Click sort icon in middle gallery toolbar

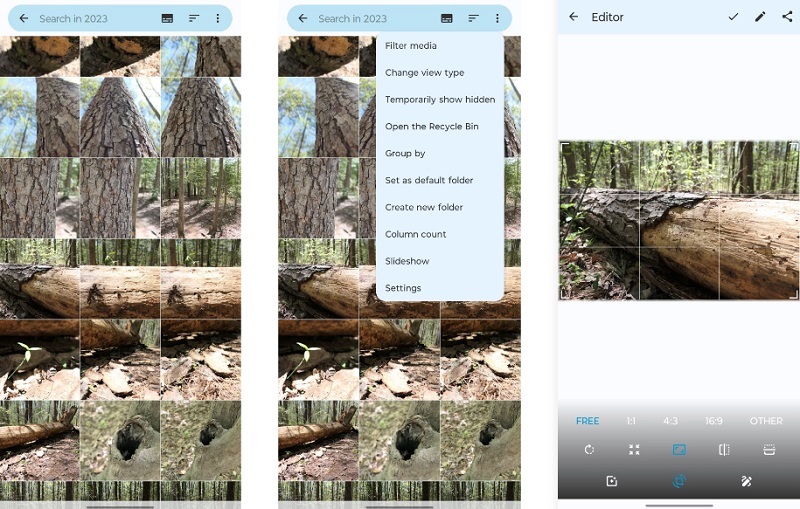(x=473, y=18)
